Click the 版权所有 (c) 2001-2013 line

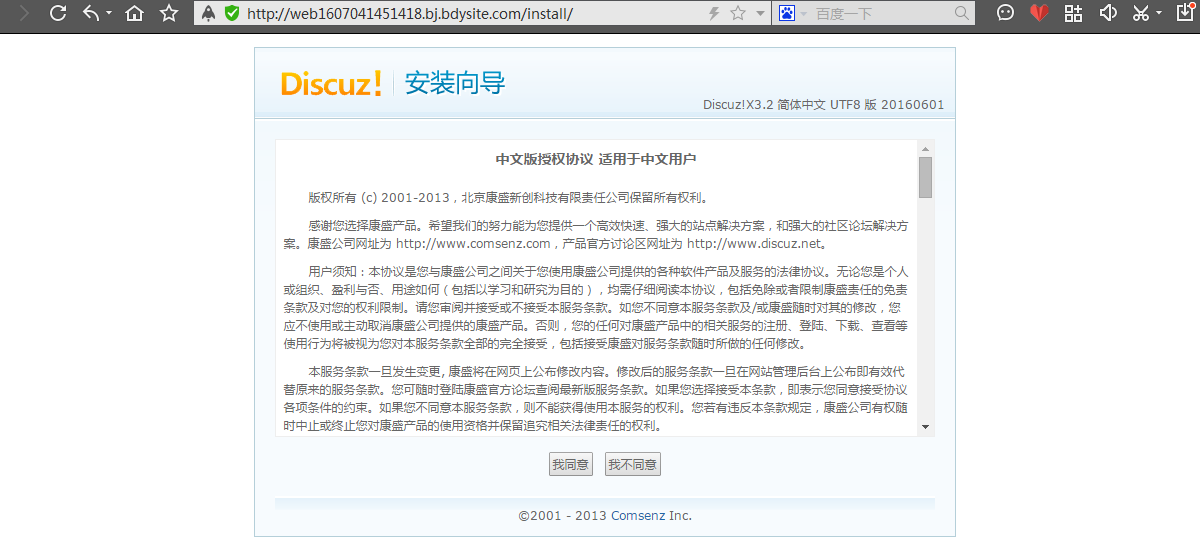(509, 198)
